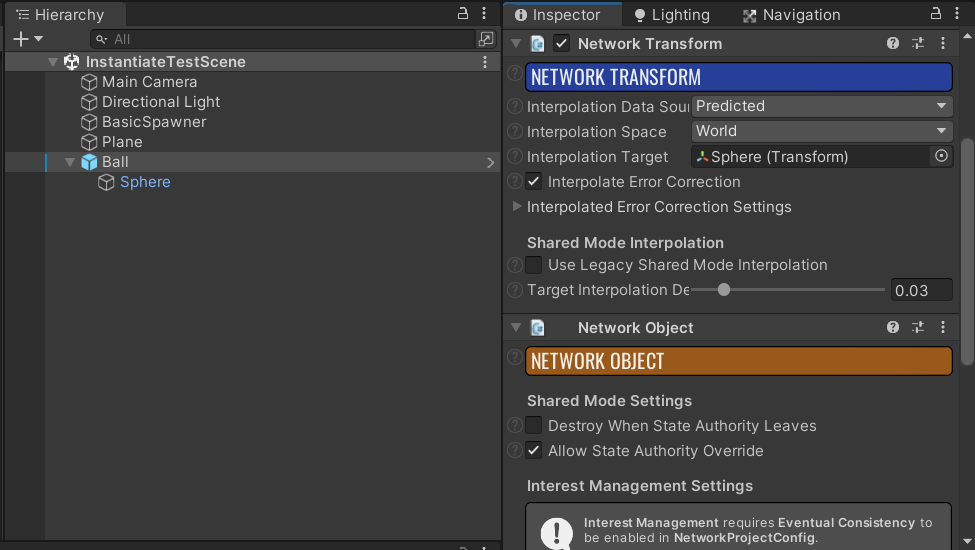Click the Hierarchy panel lock icon
Image resolution: width=975 pixels, height=550 pixels.
(x=463, y=13)
